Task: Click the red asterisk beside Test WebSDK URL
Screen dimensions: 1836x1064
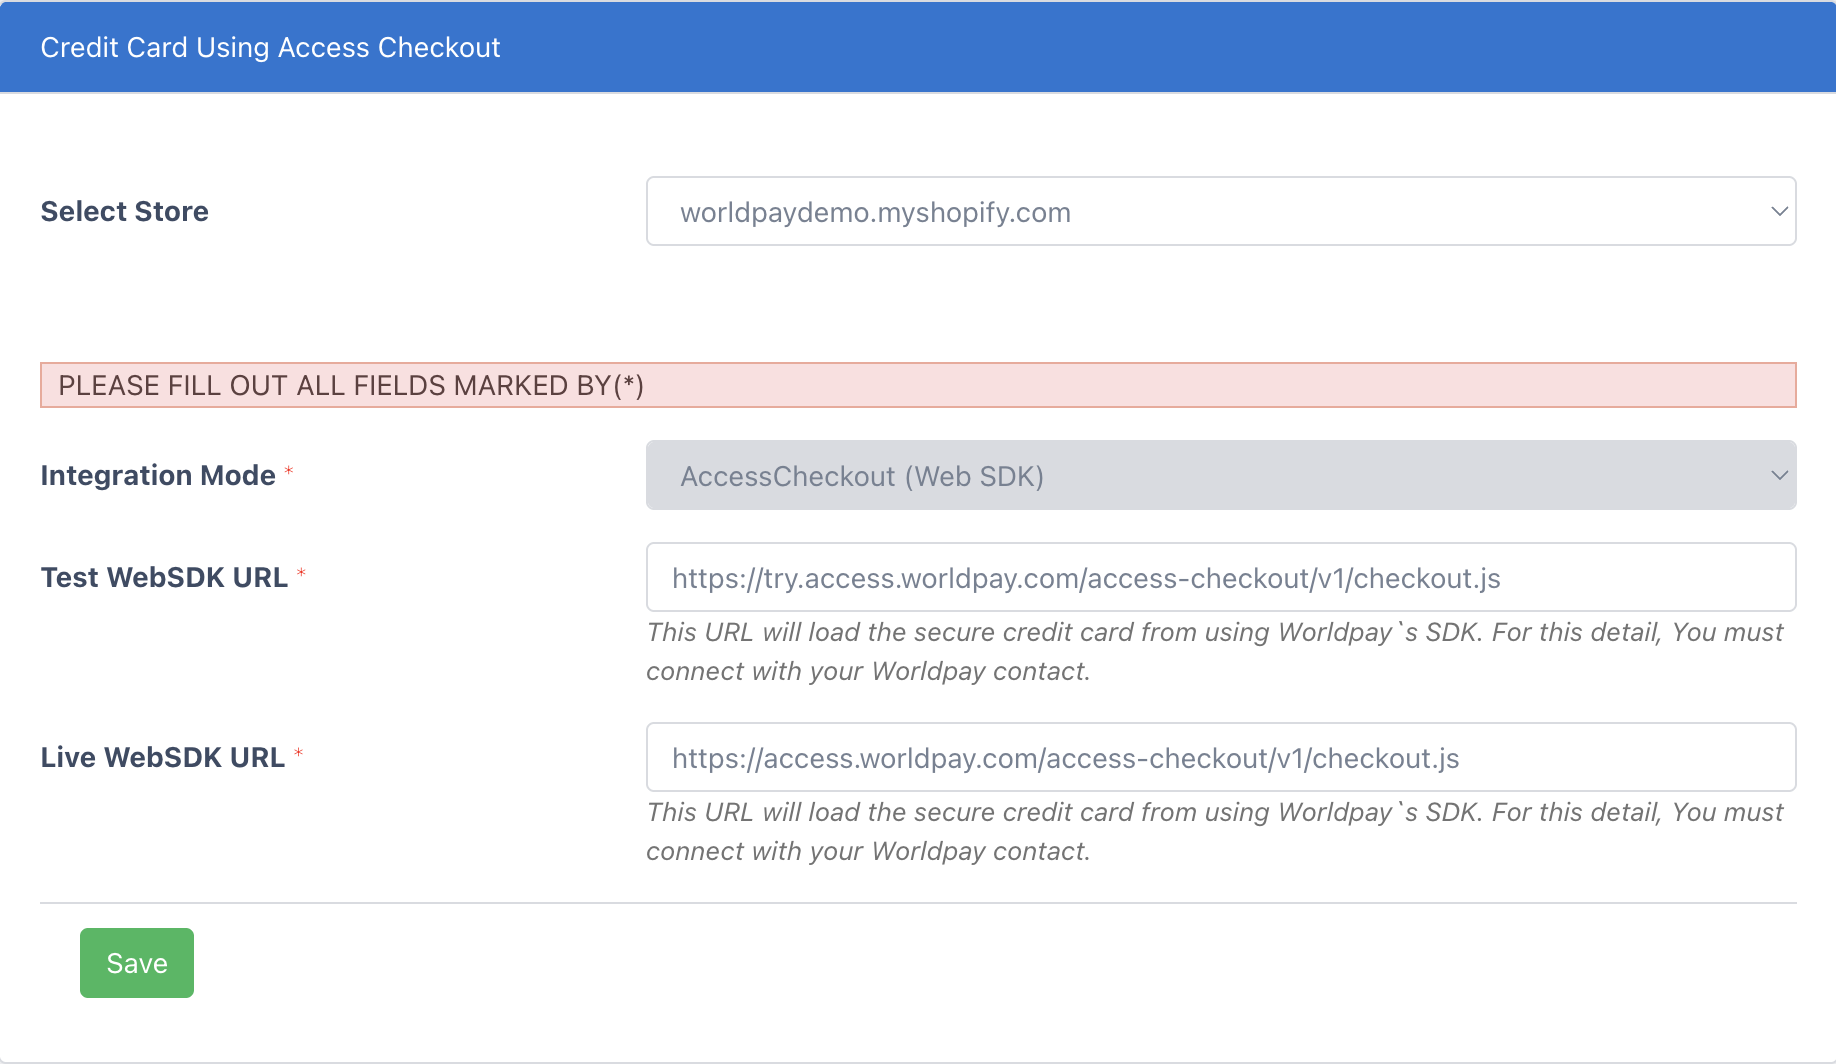Action: click(x=301, y=573)
